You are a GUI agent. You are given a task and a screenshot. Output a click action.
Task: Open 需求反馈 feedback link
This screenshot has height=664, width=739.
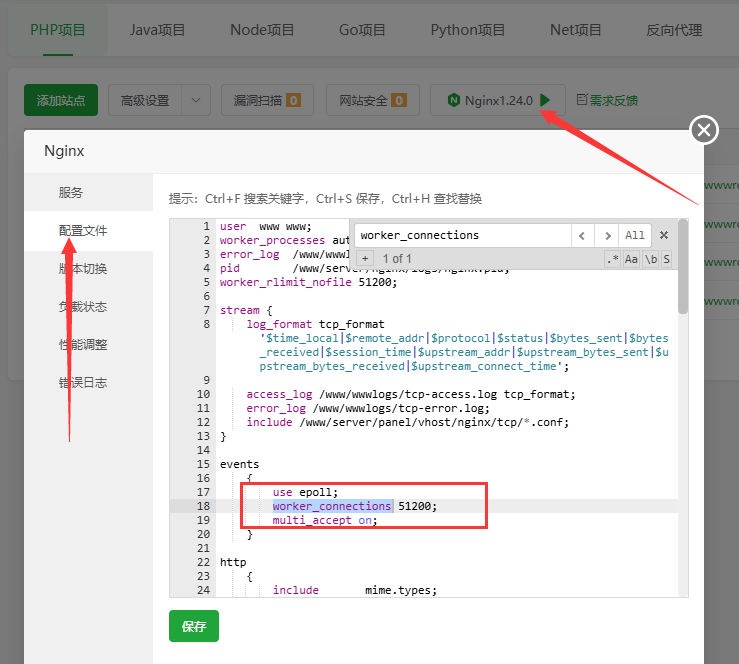[x=607, y=100]
